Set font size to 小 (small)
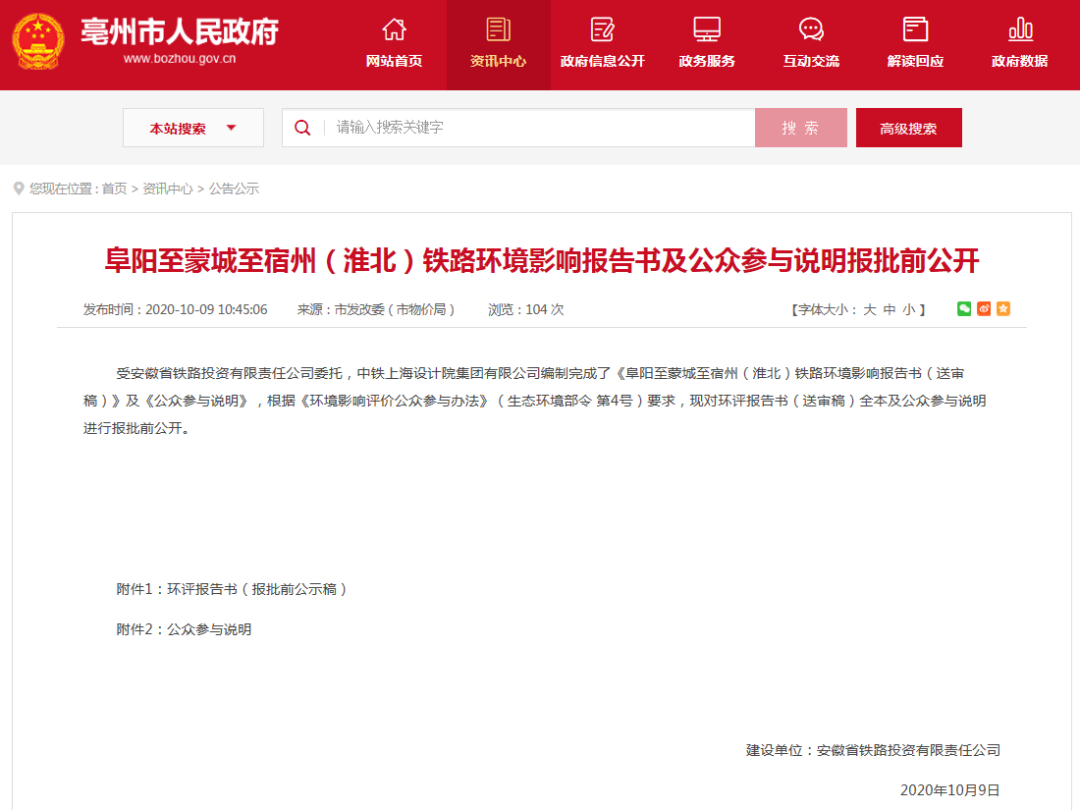The width and height of the screenshot is (1080, 810). point(908,310)
